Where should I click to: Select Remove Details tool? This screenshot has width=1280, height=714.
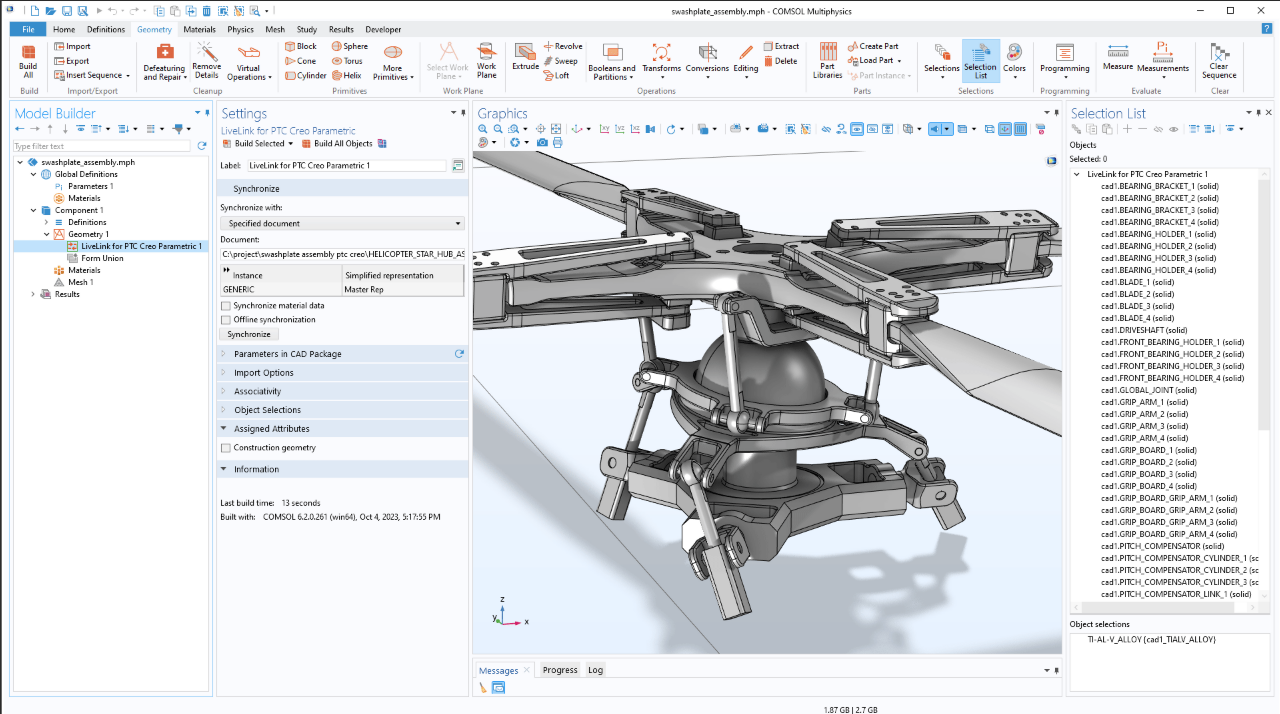[207, 61]
